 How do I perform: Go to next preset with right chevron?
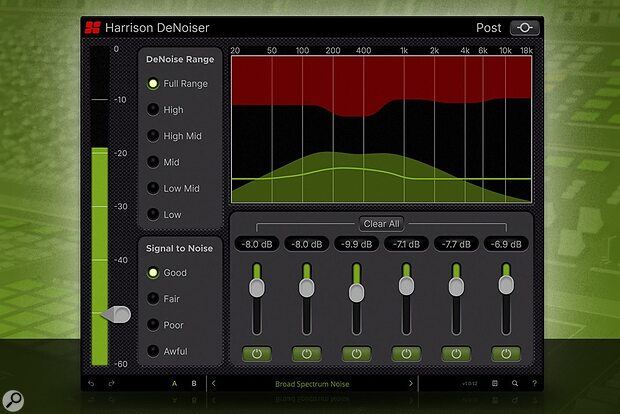pos(411,383)
